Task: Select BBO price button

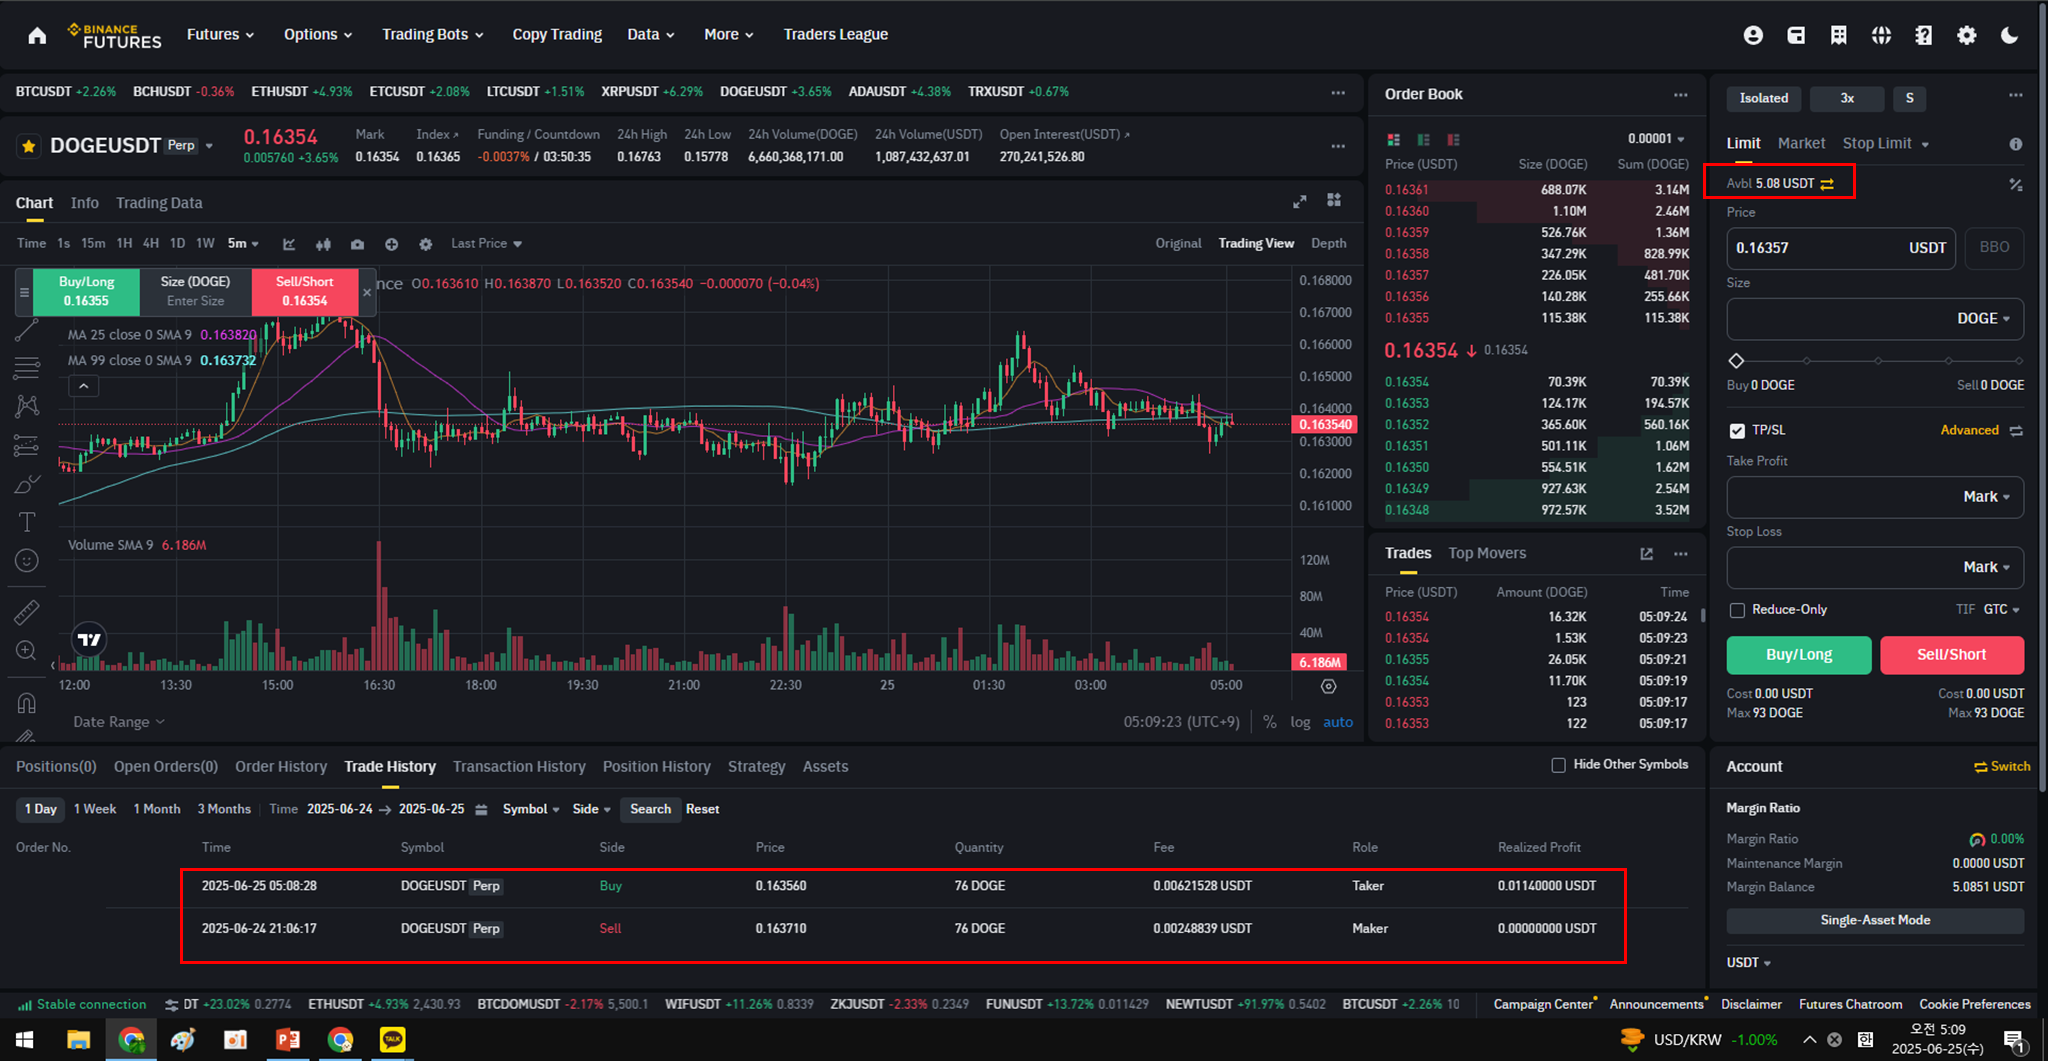Action: (1994, 248)
